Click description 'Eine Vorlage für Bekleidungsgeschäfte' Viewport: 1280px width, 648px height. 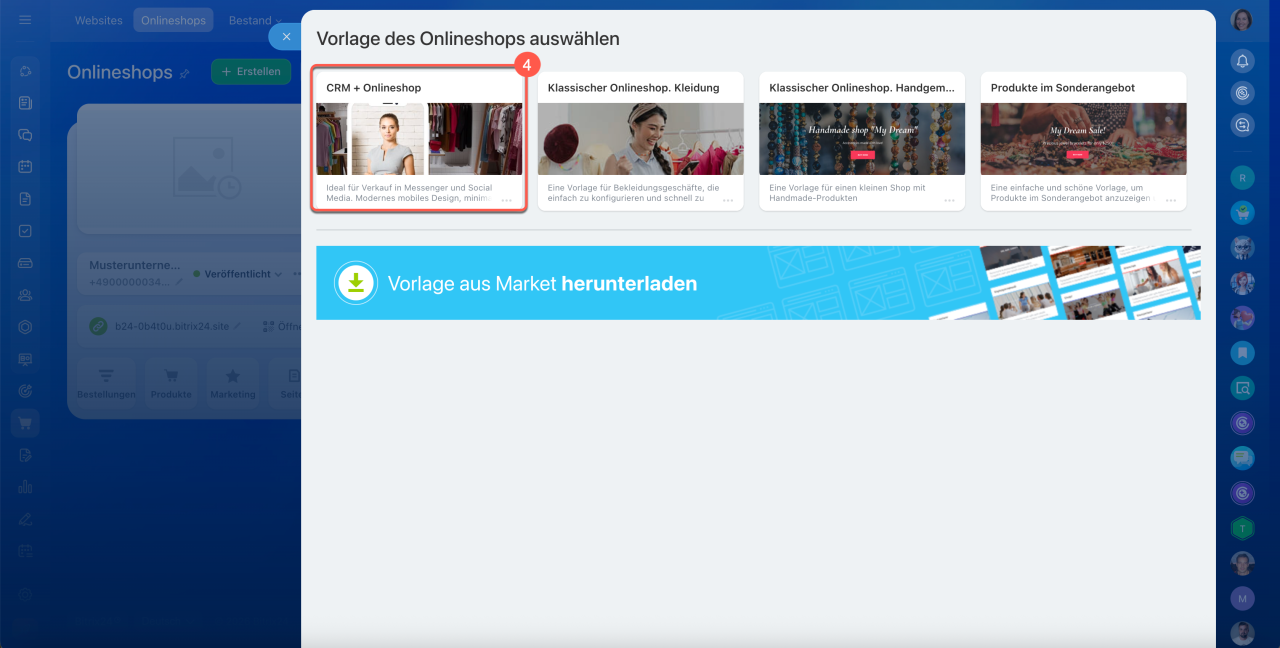tap(633, 193)
